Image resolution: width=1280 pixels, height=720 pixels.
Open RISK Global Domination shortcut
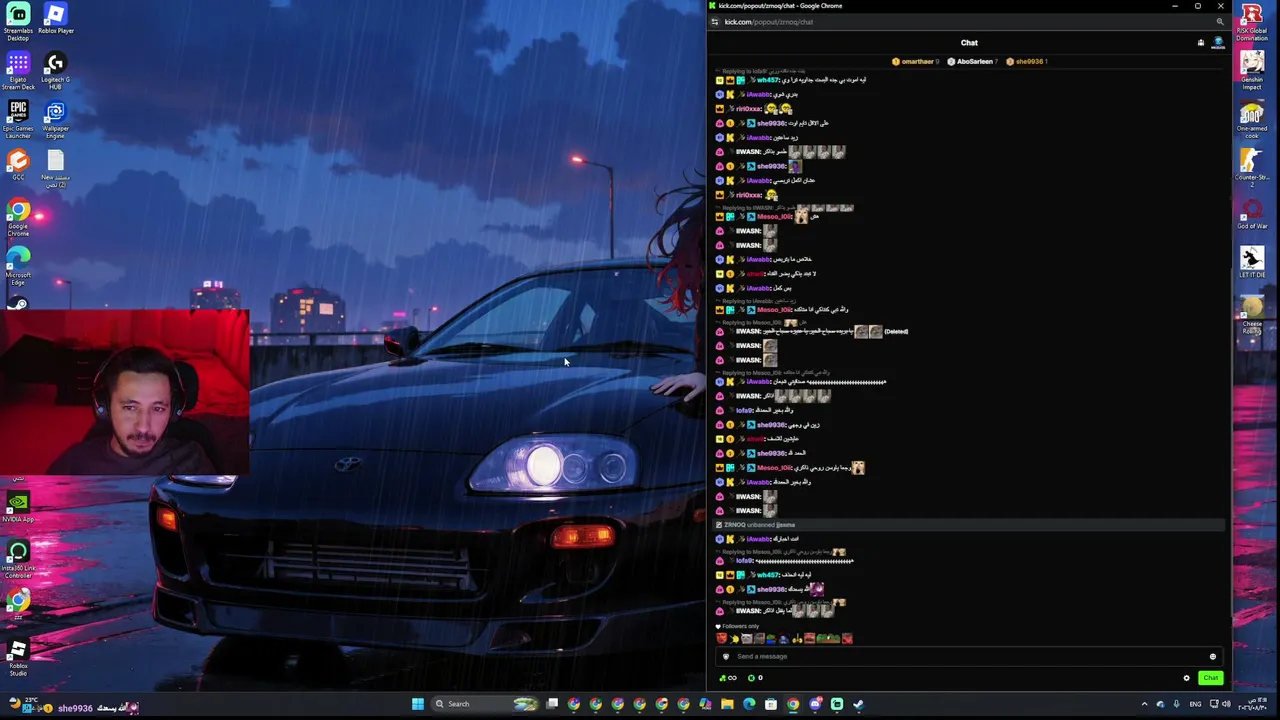tap(1252, 23)
